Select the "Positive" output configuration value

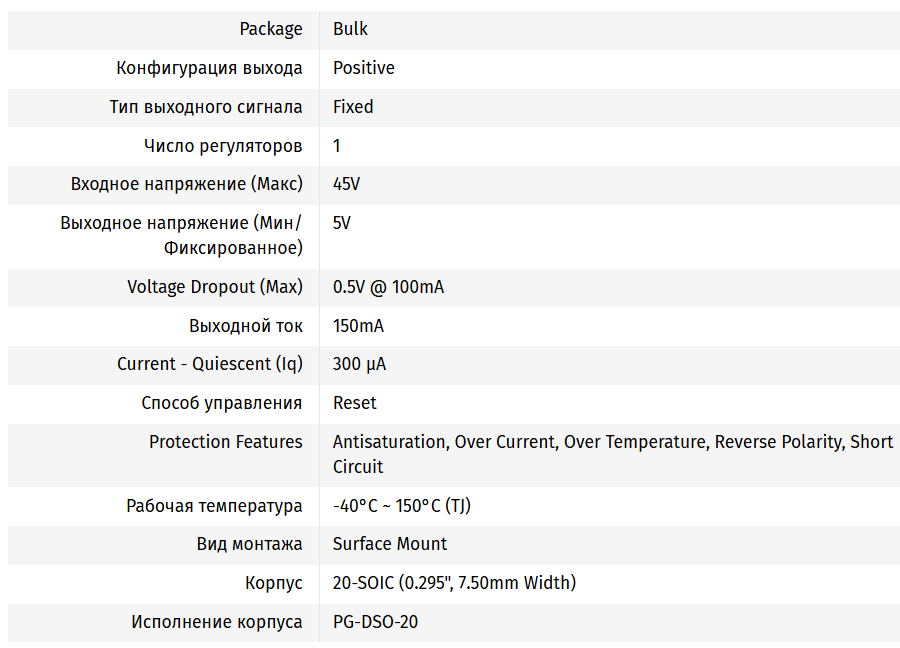(x=363, y=68)
